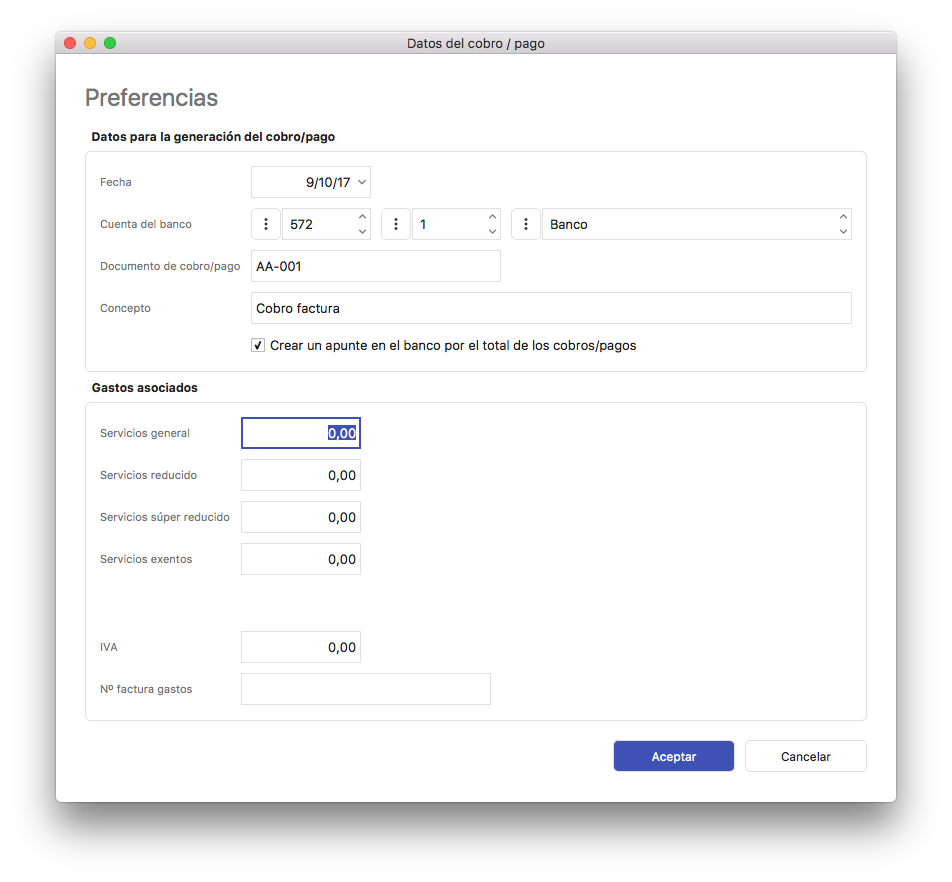Open the Fecha date dropdown
Viewport: 952px width, 882px height.
[361, 182]
